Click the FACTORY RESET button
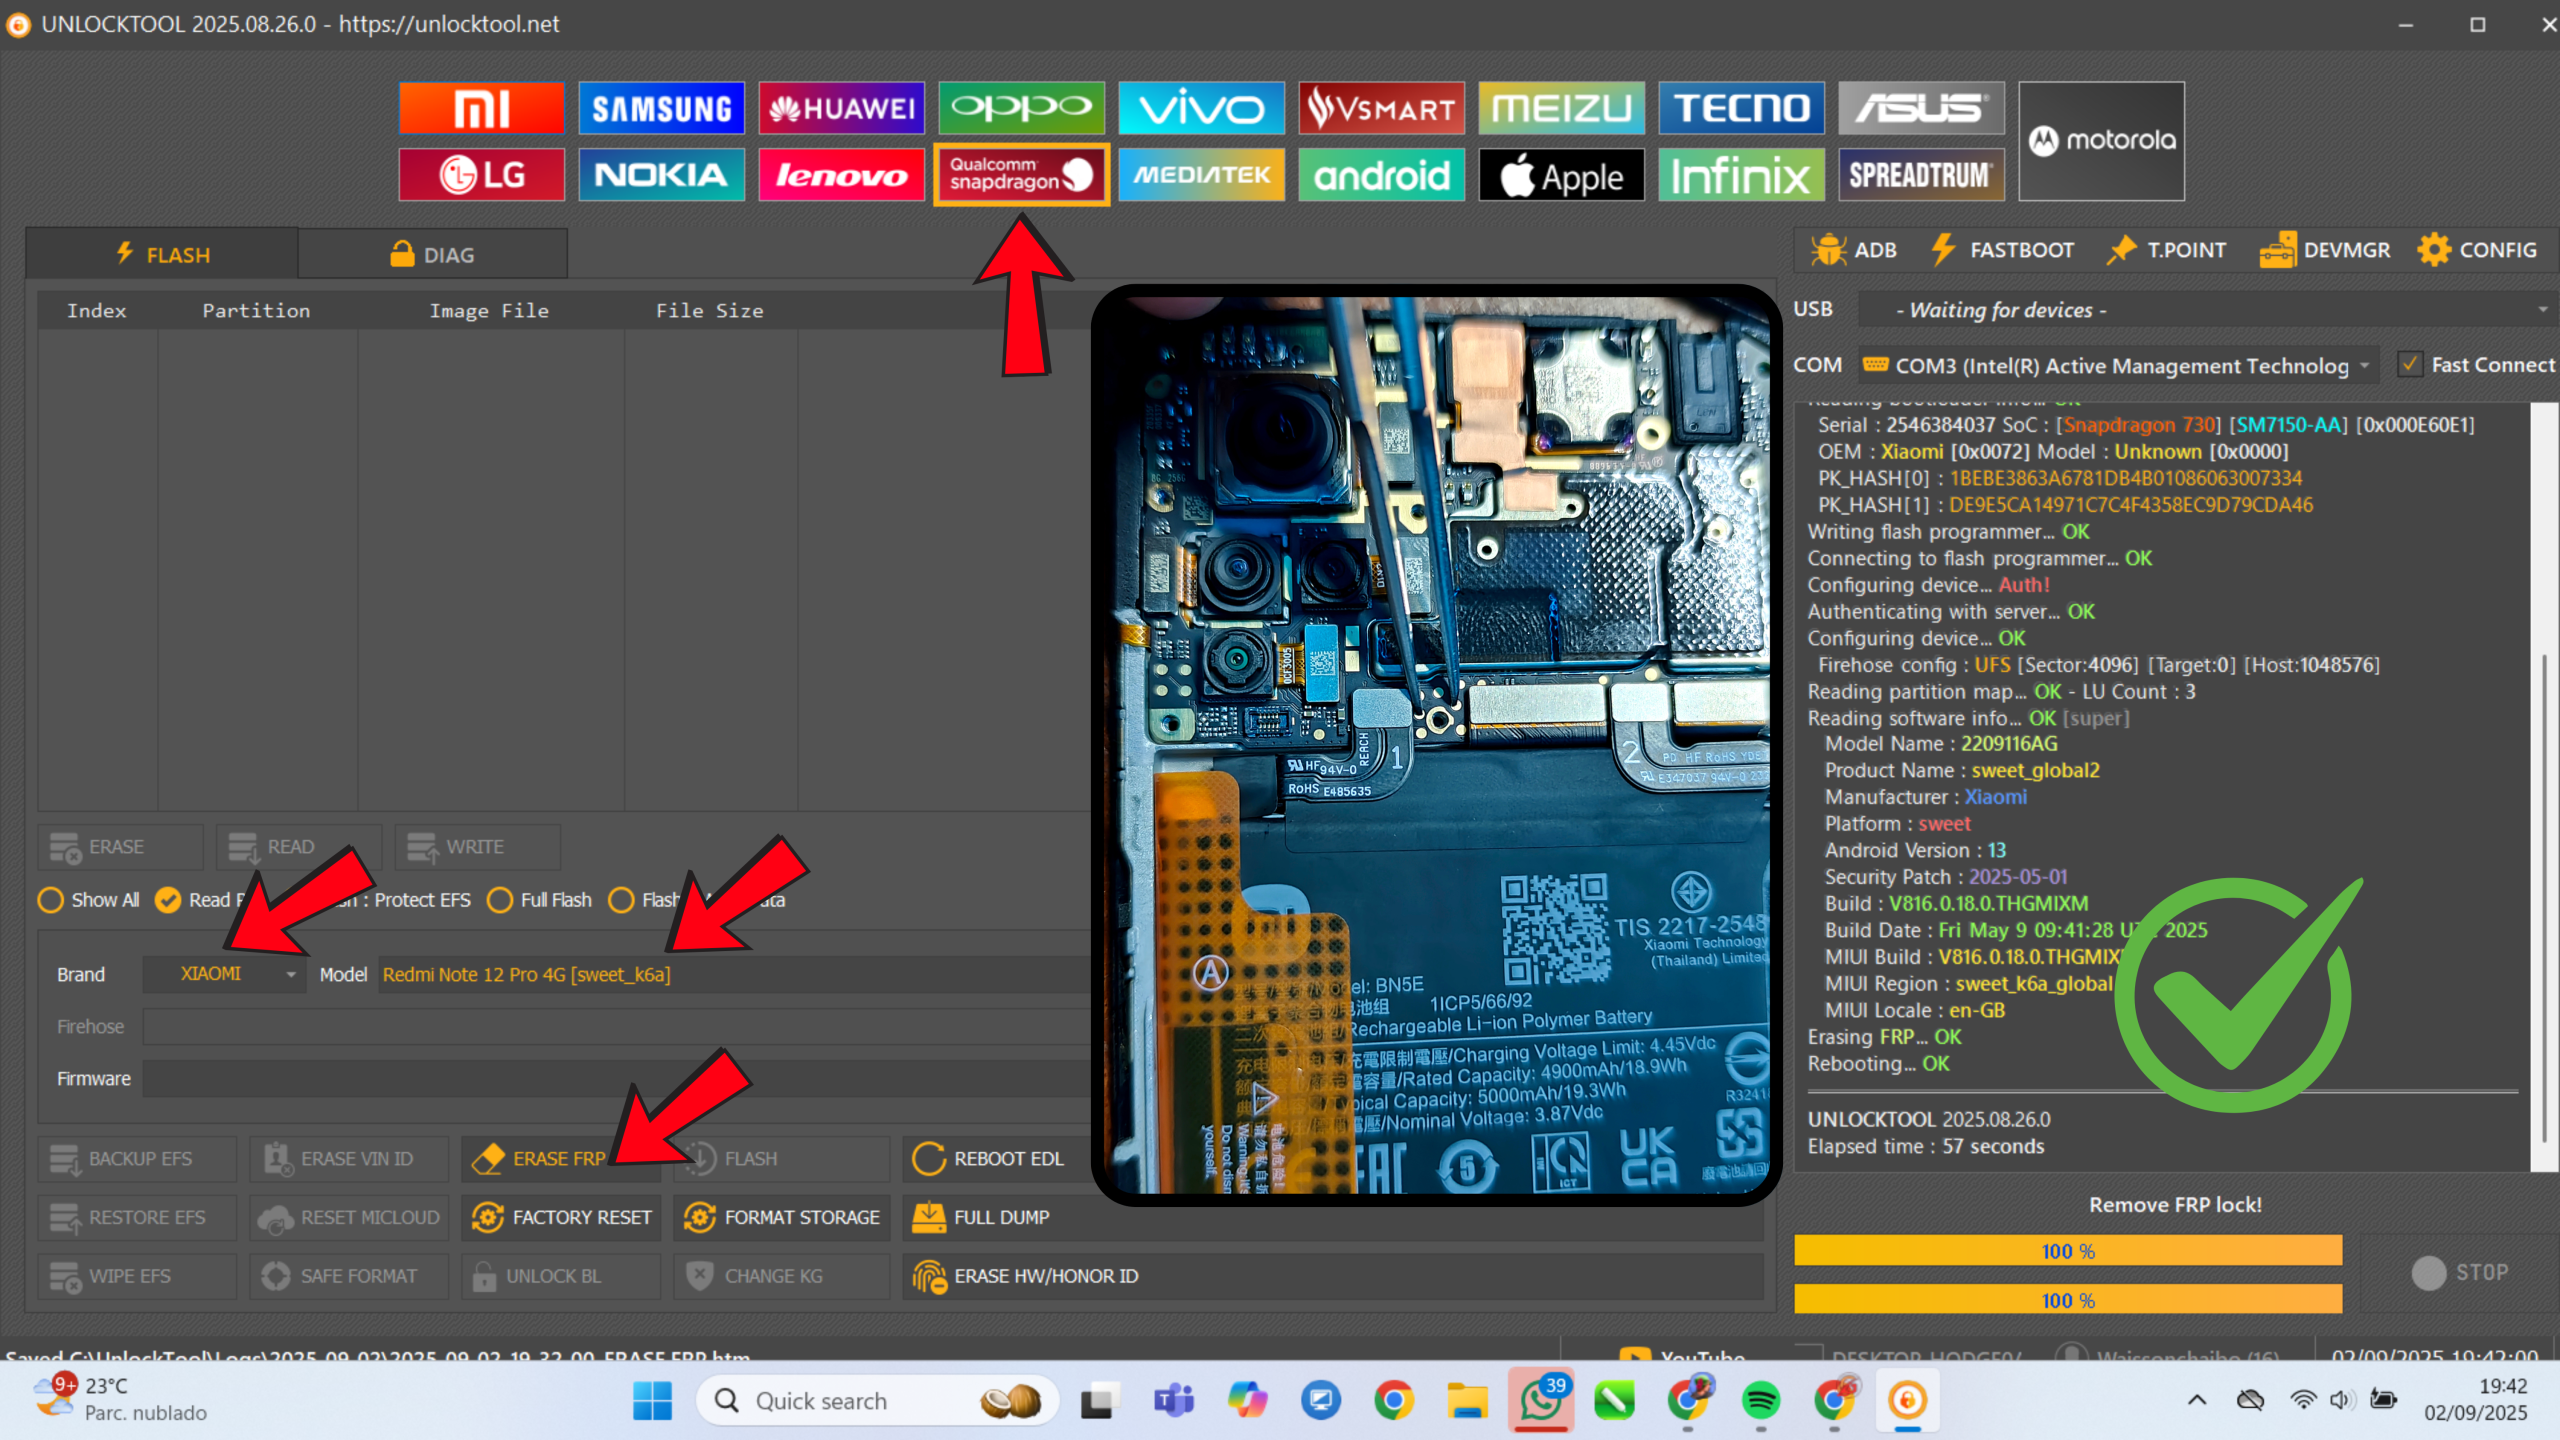 click(x=560, y=1217)
